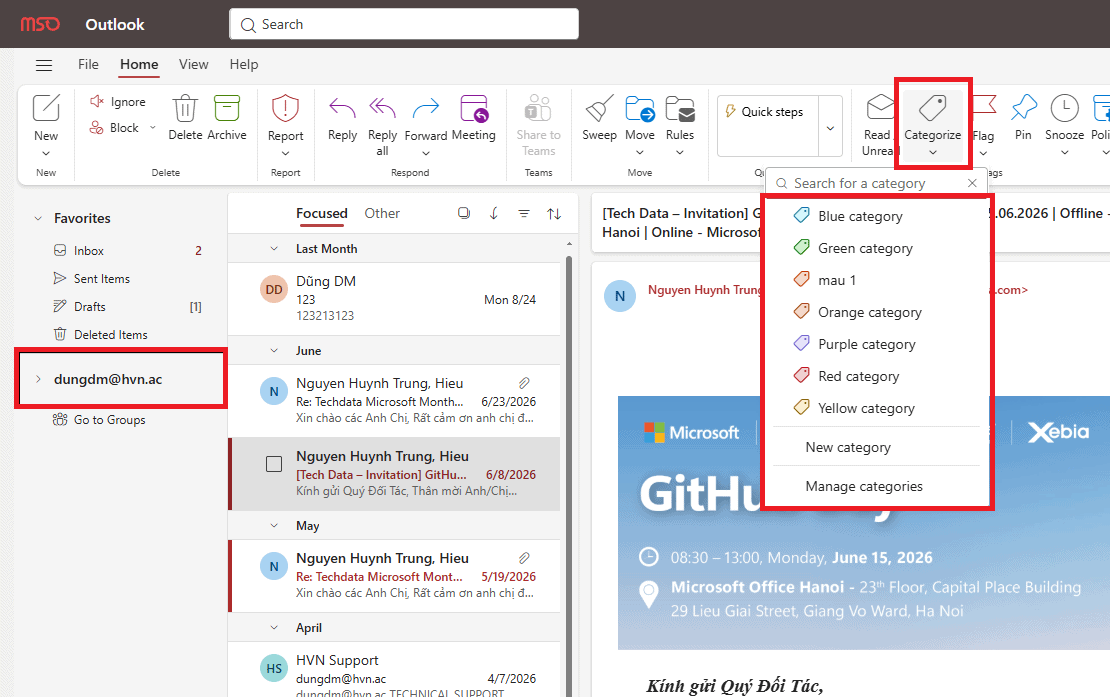Click the Rules icon
The width and height of the screenshot is (1110, 697).
click(680, 108)
